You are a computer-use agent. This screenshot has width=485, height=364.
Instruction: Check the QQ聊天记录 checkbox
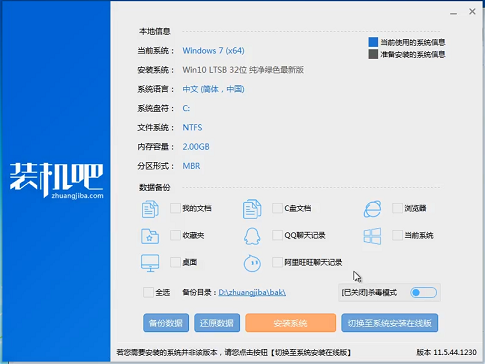point(277,235)
